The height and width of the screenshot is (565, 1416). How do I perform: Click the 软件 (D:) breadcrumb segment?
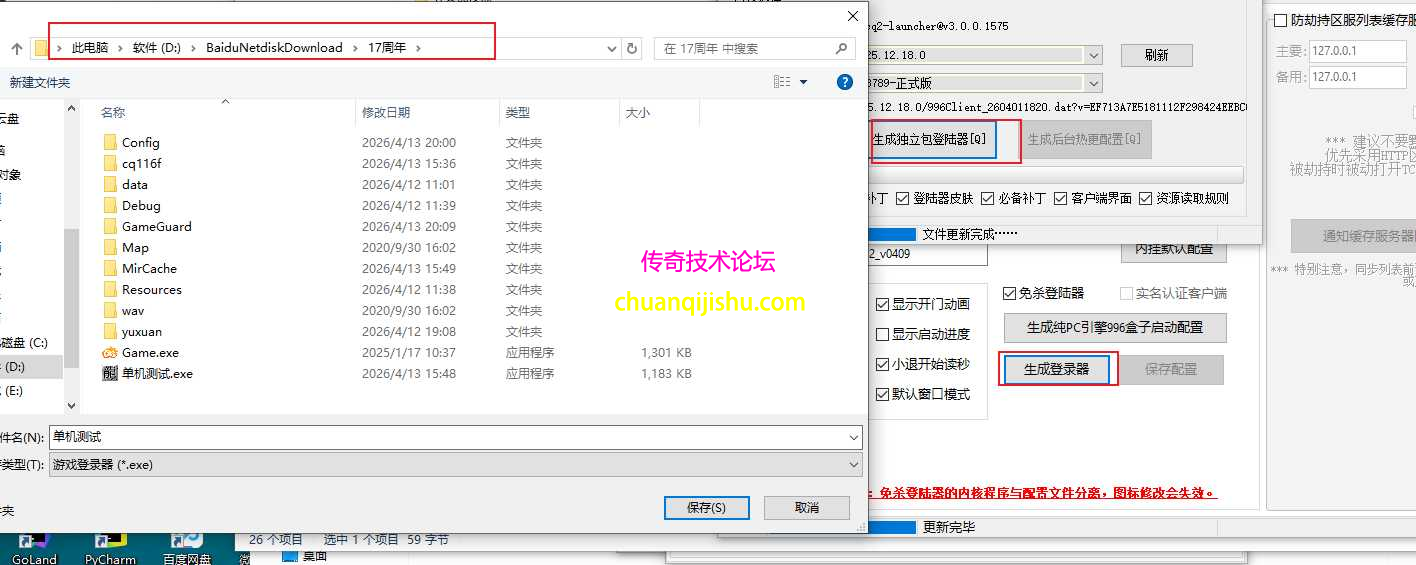coord(157,48)
